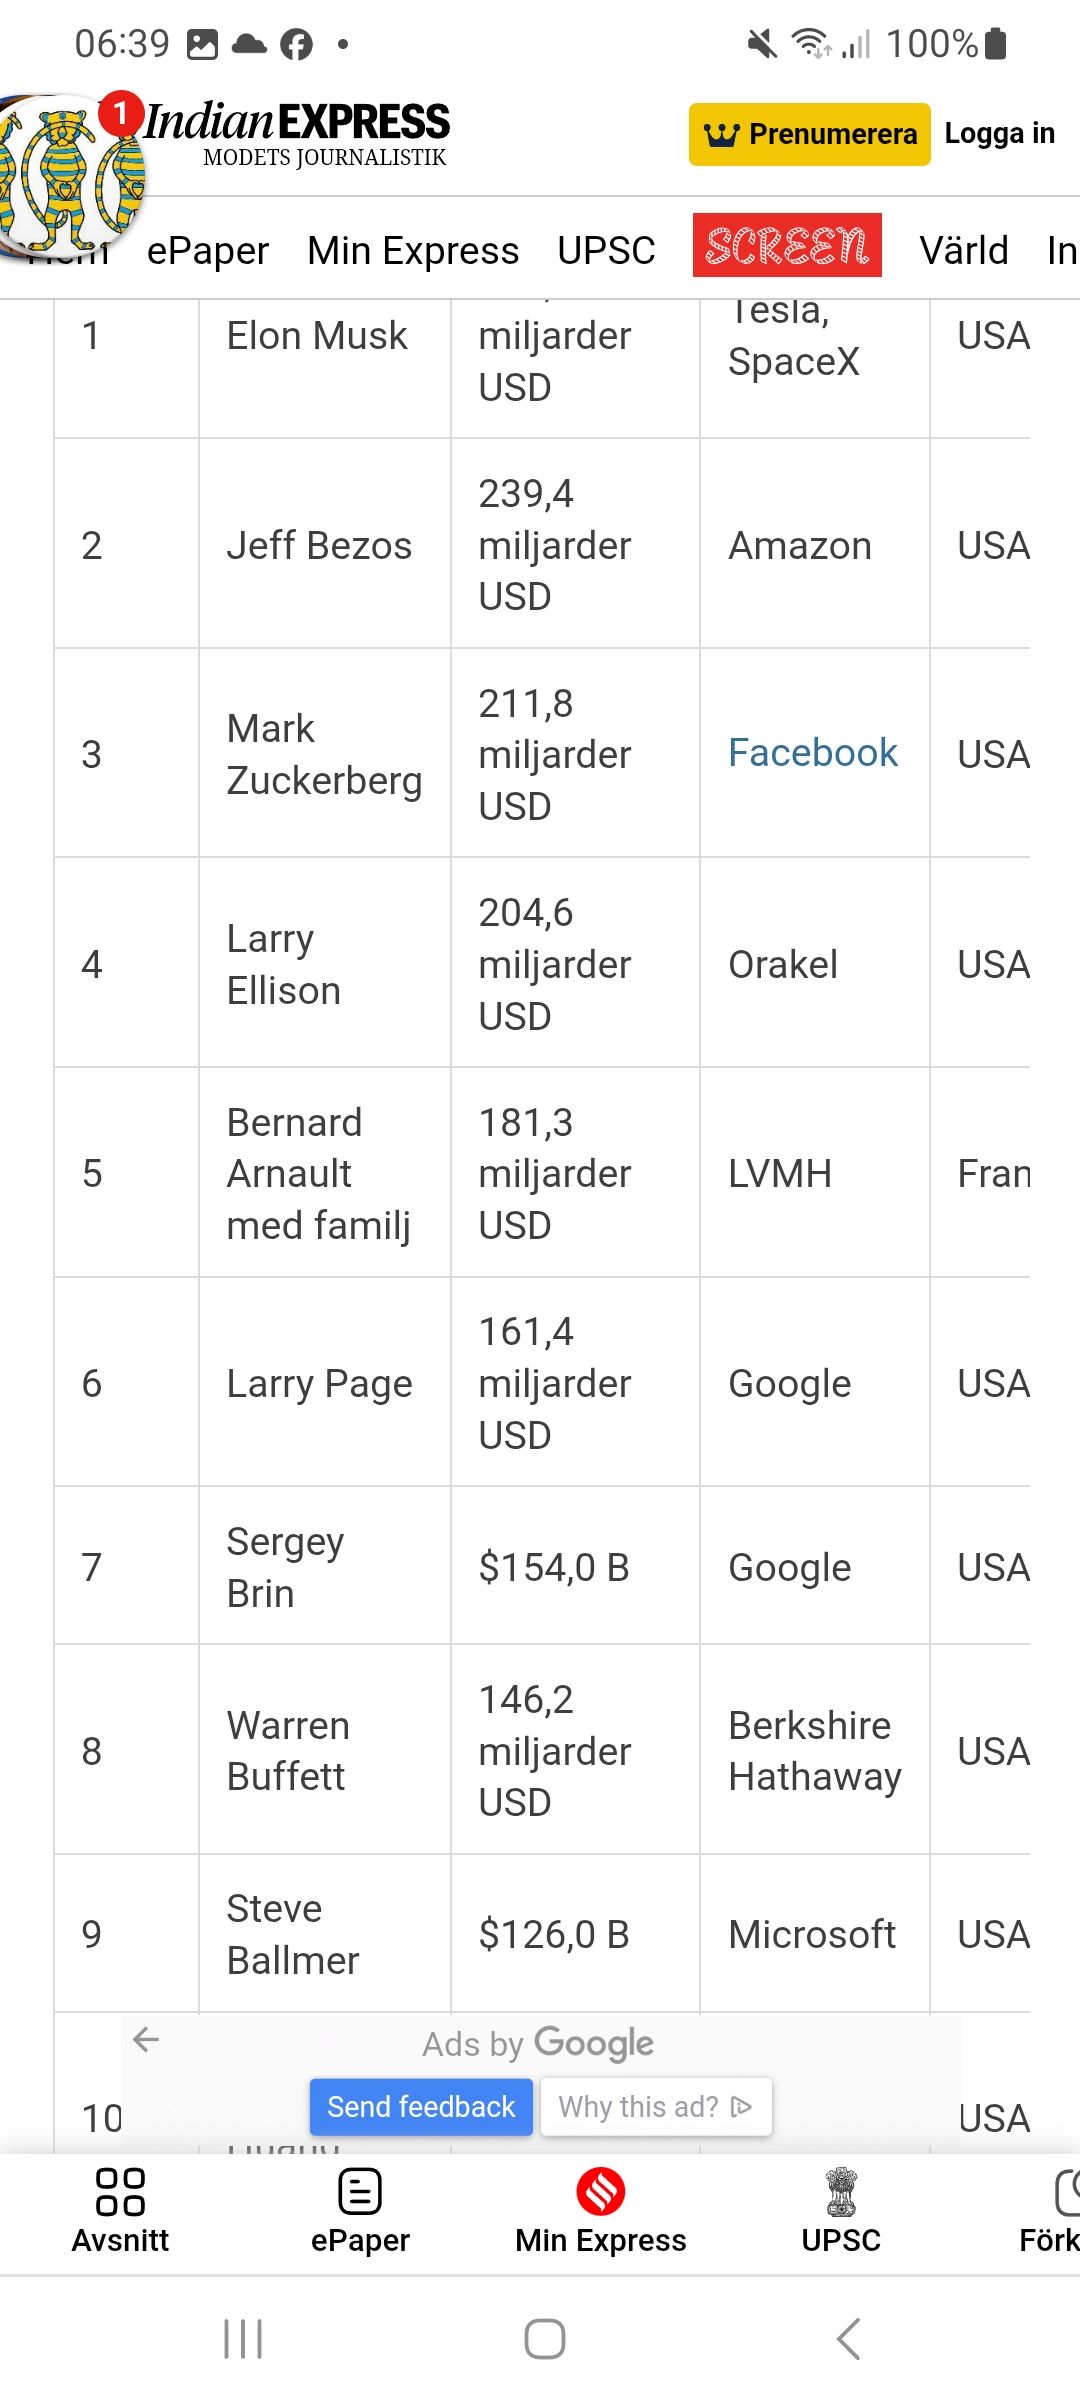
Task: Go to the Värld section
Action: tap(963, 251)
